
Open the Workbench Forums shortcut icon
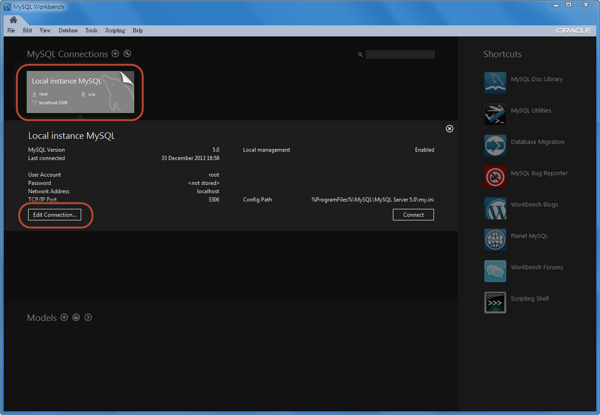click(495, 269)
